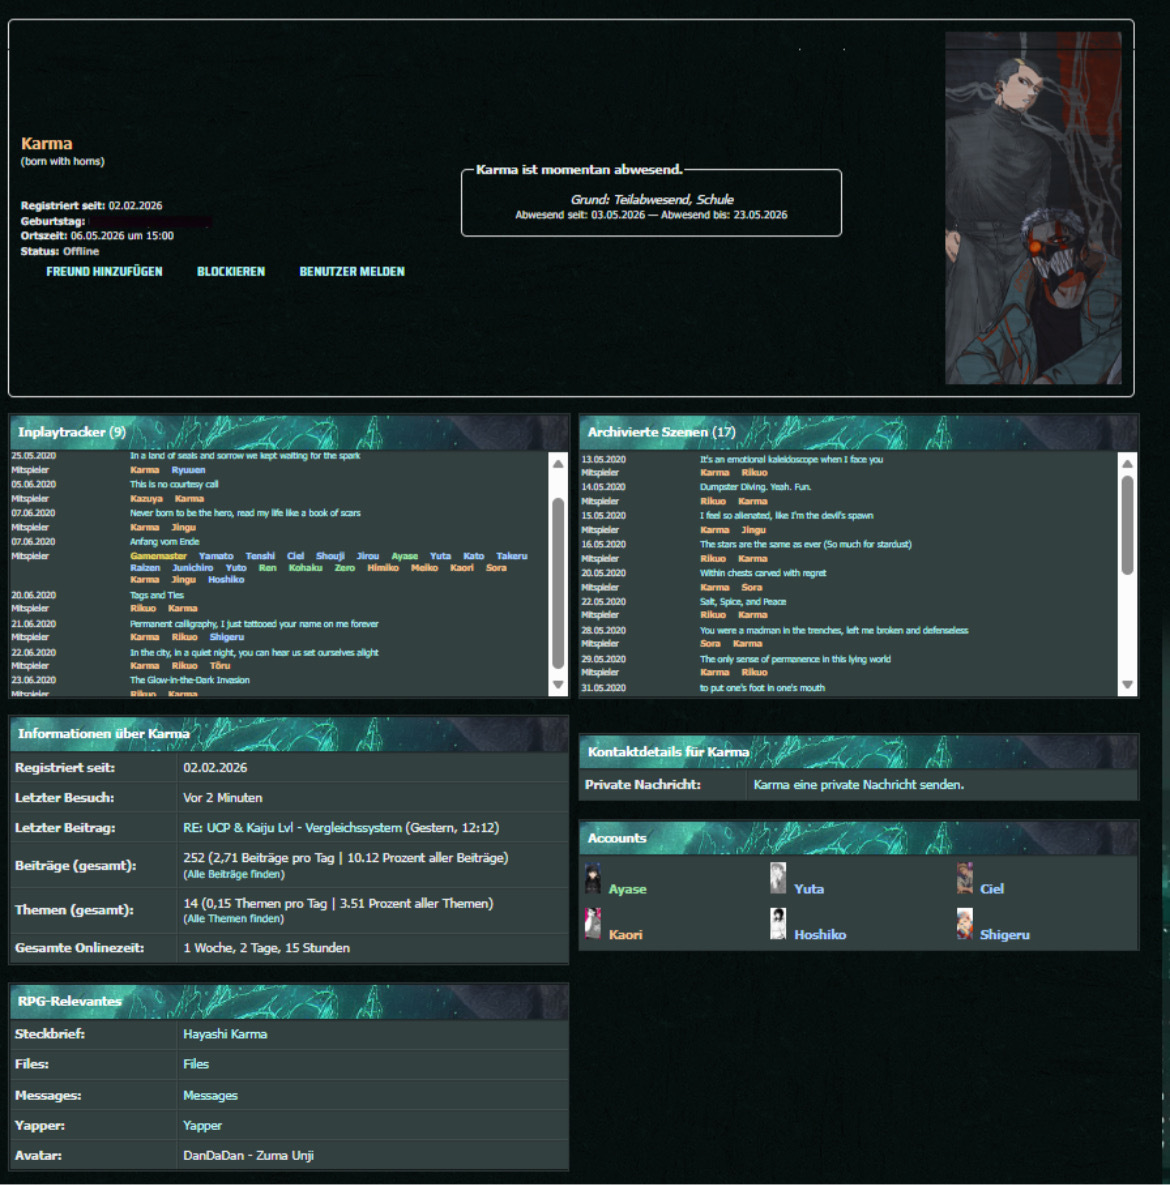
Task: Open the Steckbrief link Hayashi Karma
Action: click(x=225, y=1034)
